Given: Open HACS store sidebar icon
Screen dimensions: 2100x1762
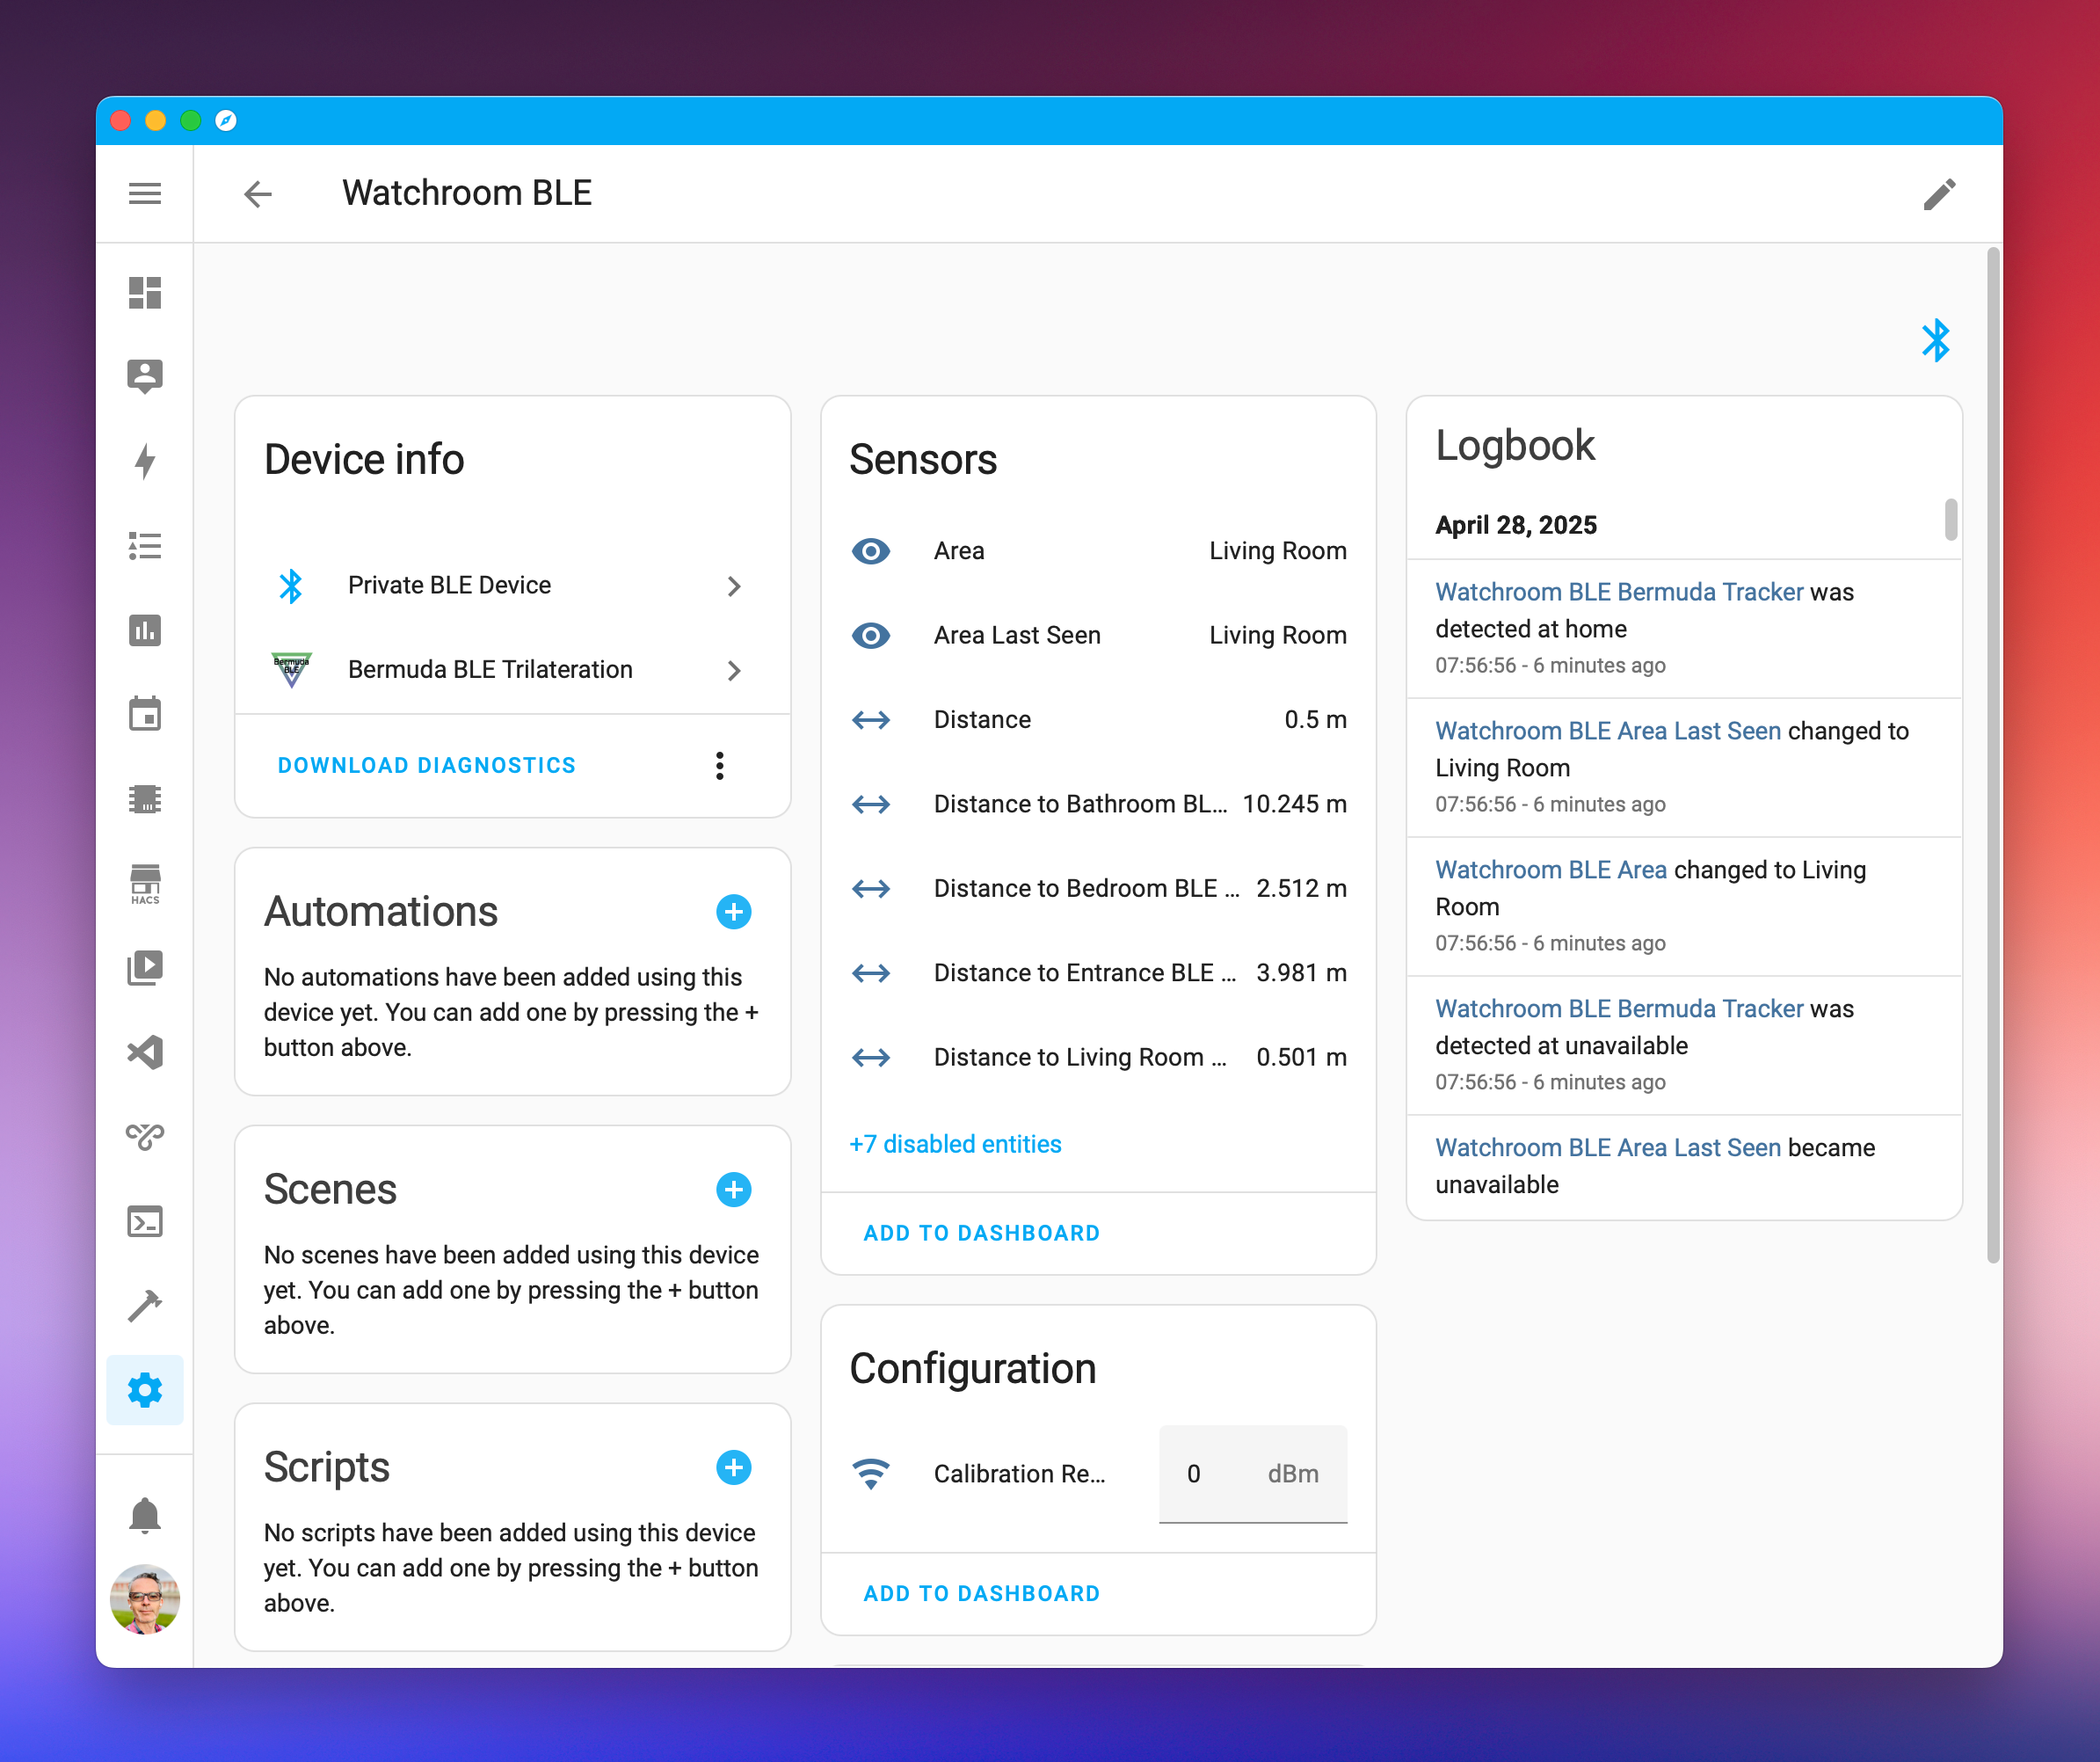Looking at the screenshot, I should 145,884.
